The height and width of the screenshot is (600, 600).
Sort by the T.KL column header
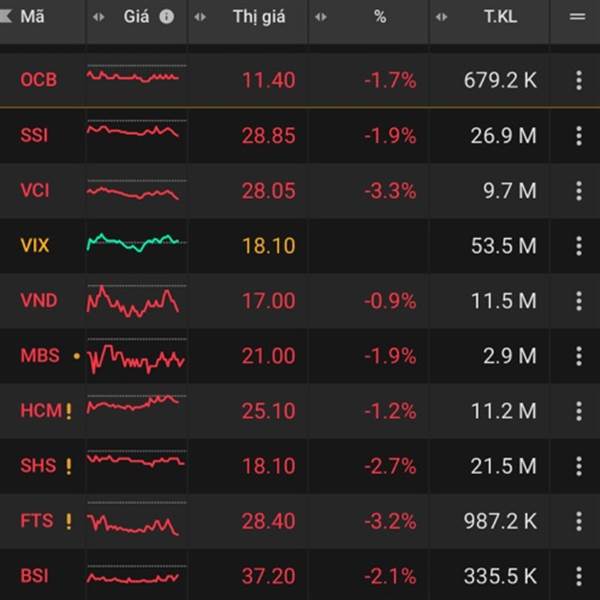click(499, 17)
